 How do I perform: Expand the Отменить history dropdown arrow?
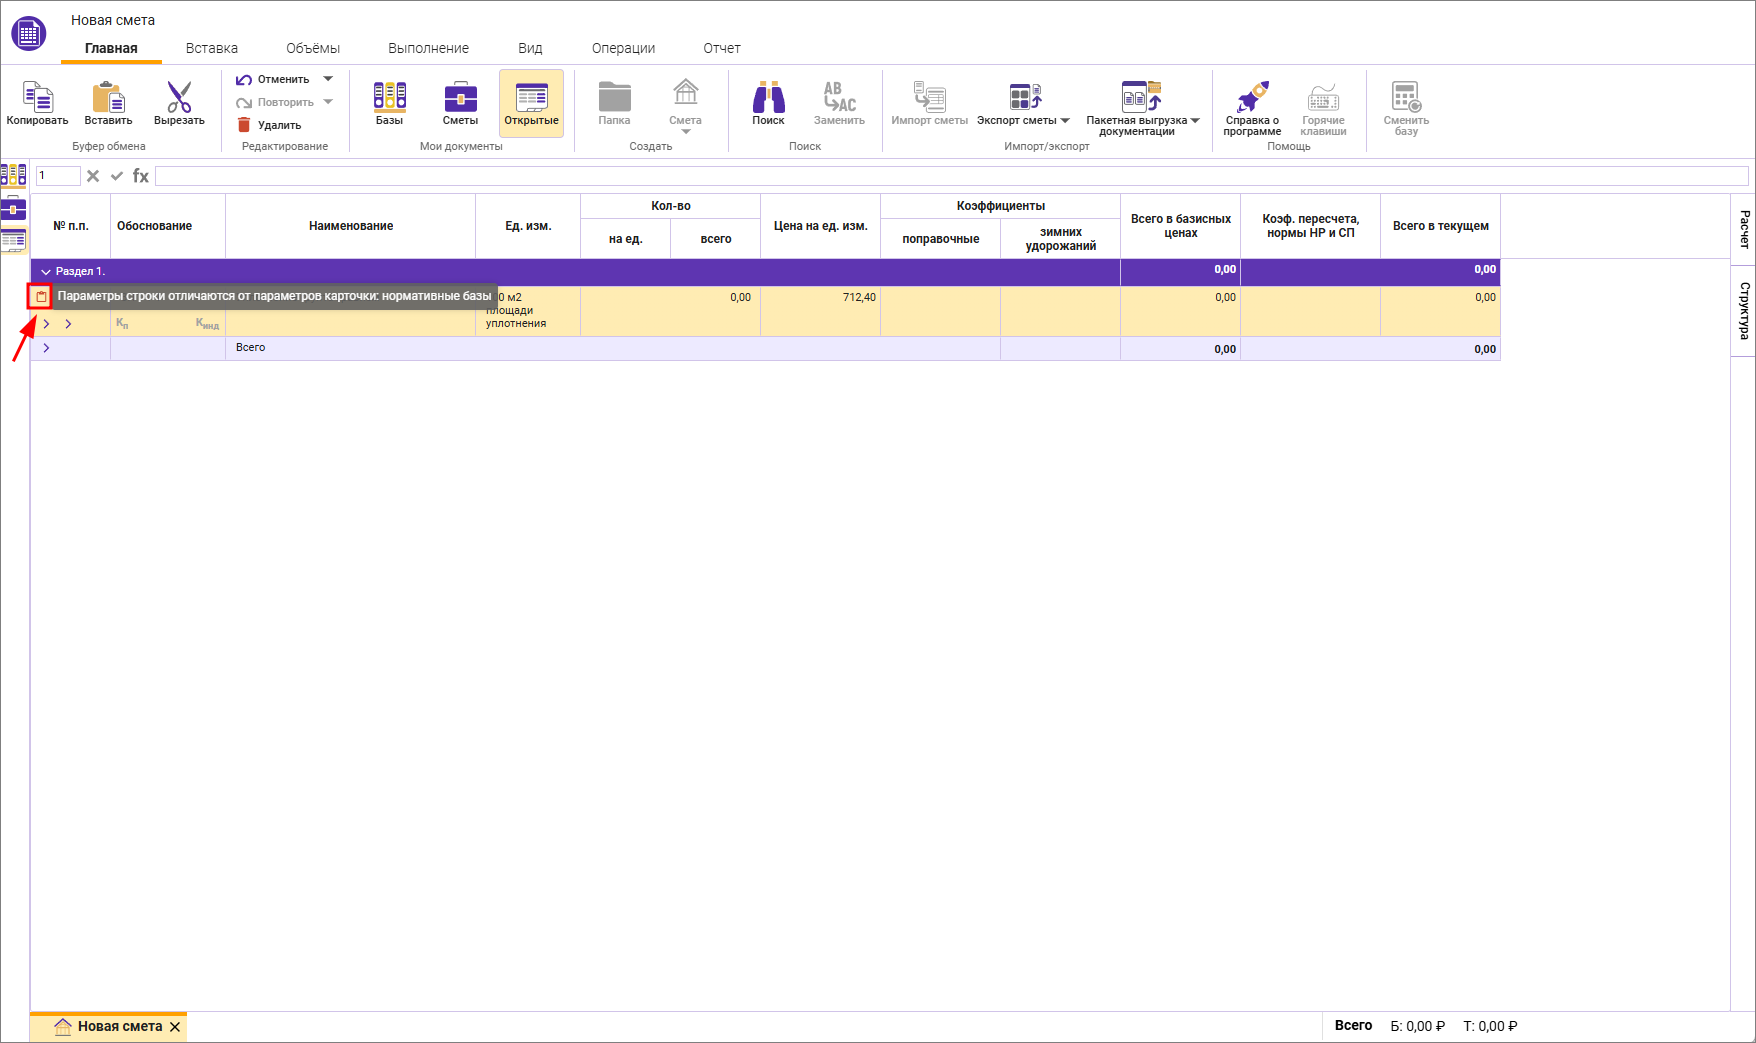click(x=328, y=79)
